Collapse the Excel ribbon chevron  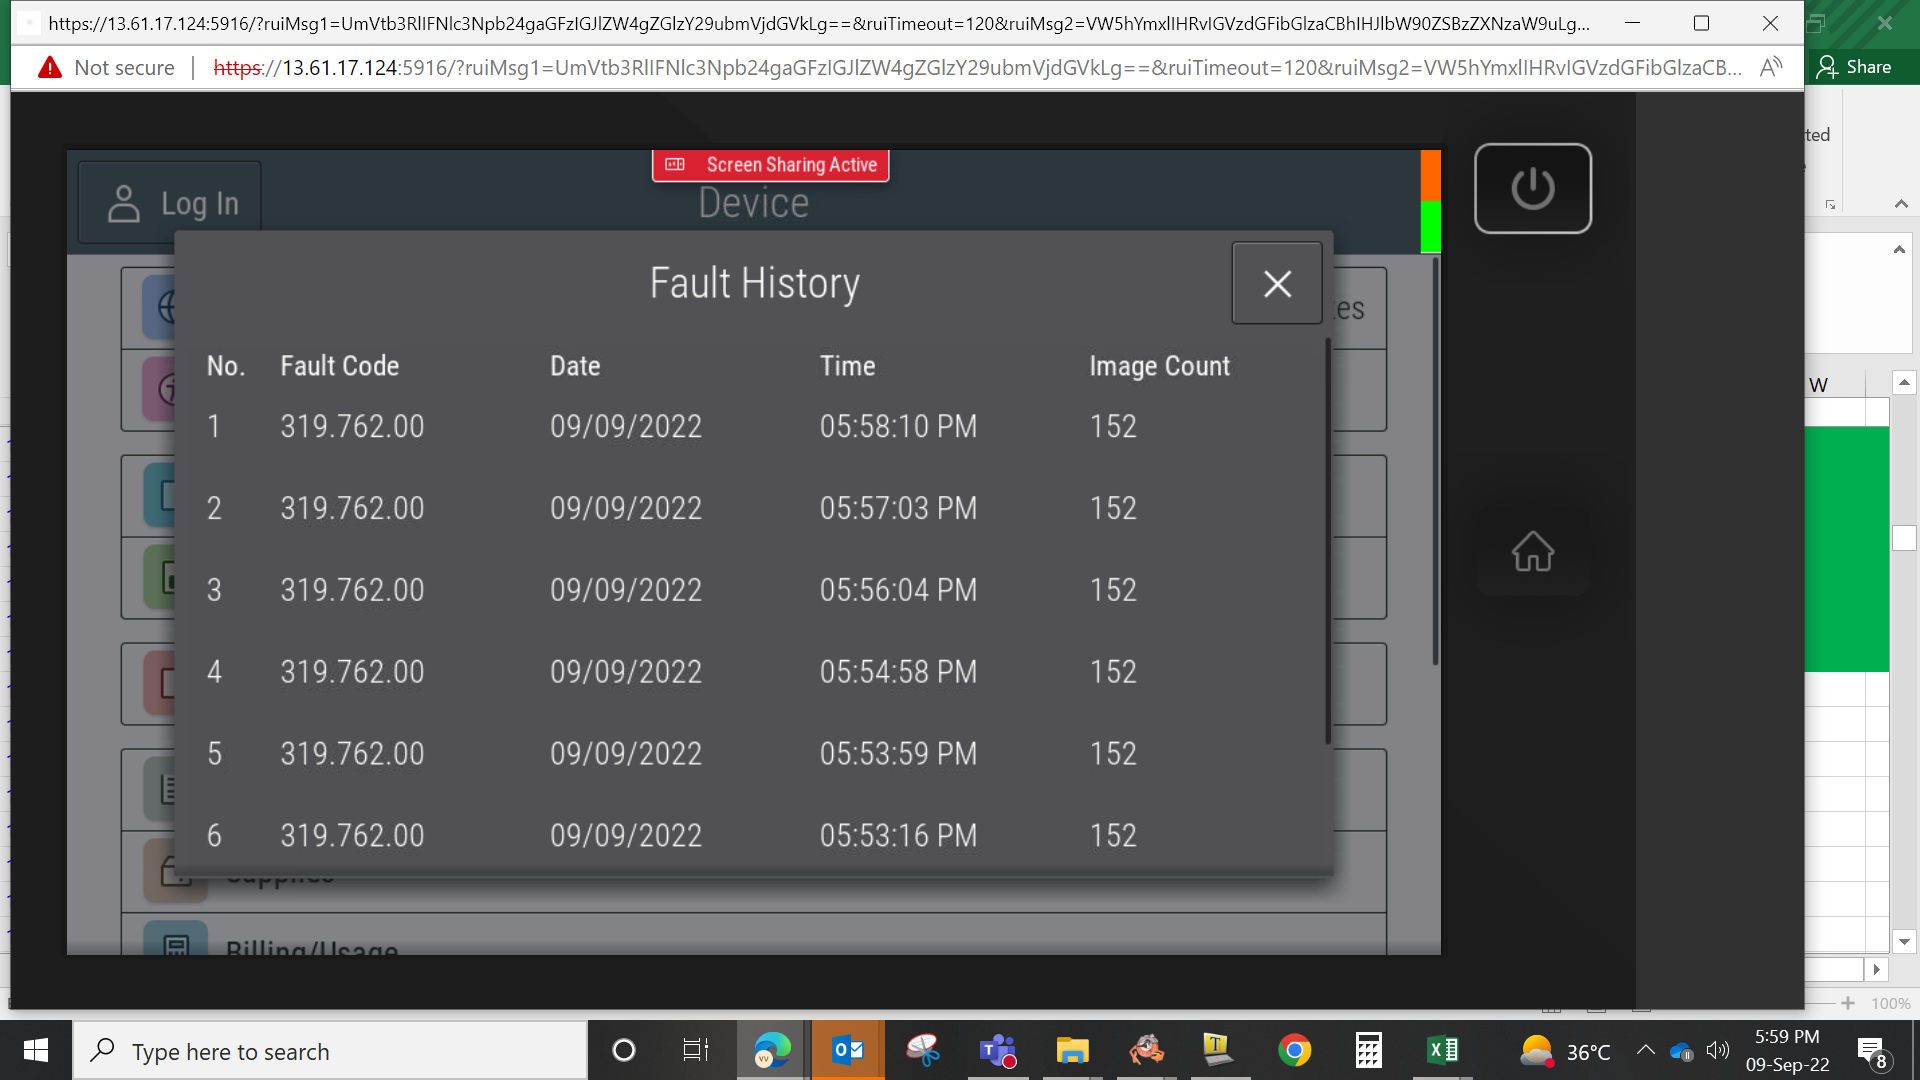1901,204
